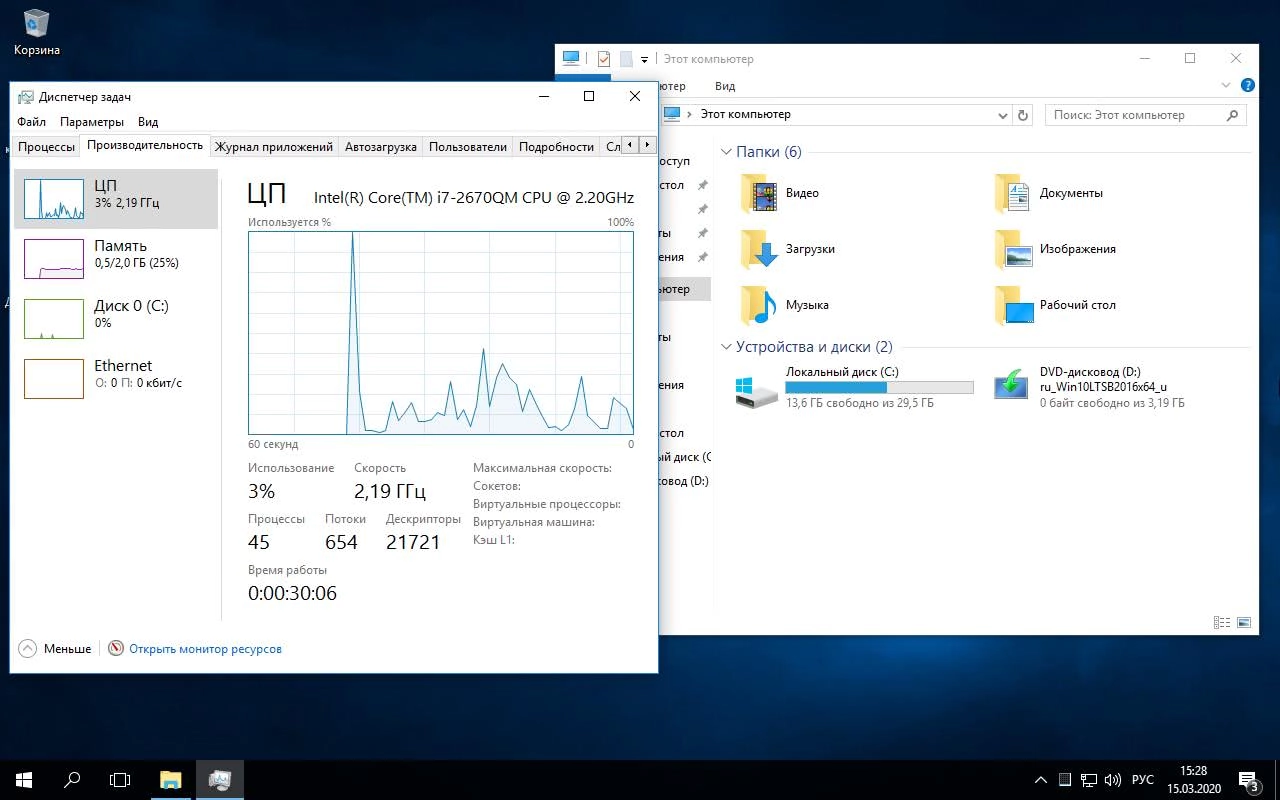The height and width of the screenshot is (800, 1280).
Task: Open volume control in system tray
Action: 1112,779
